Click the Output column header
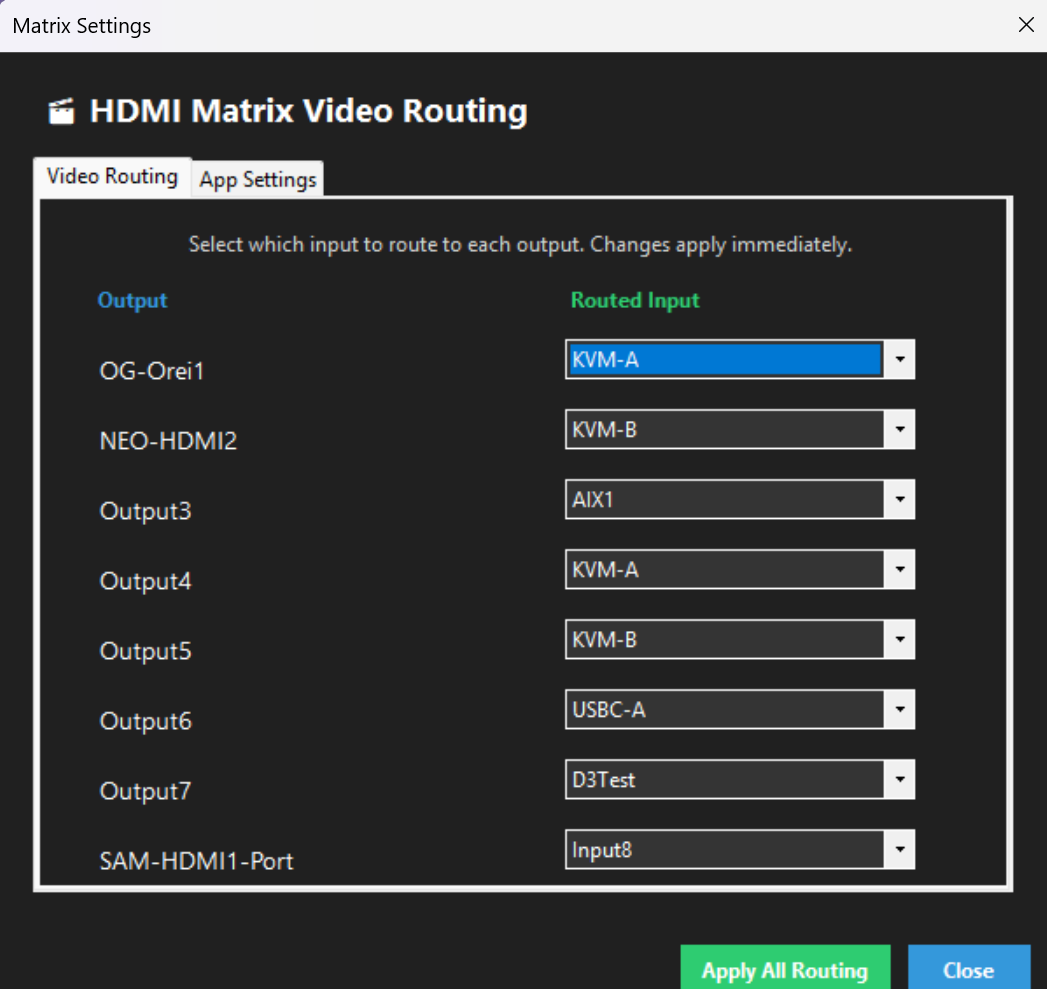The image size is (1047, 989). [x=132, y=300]
